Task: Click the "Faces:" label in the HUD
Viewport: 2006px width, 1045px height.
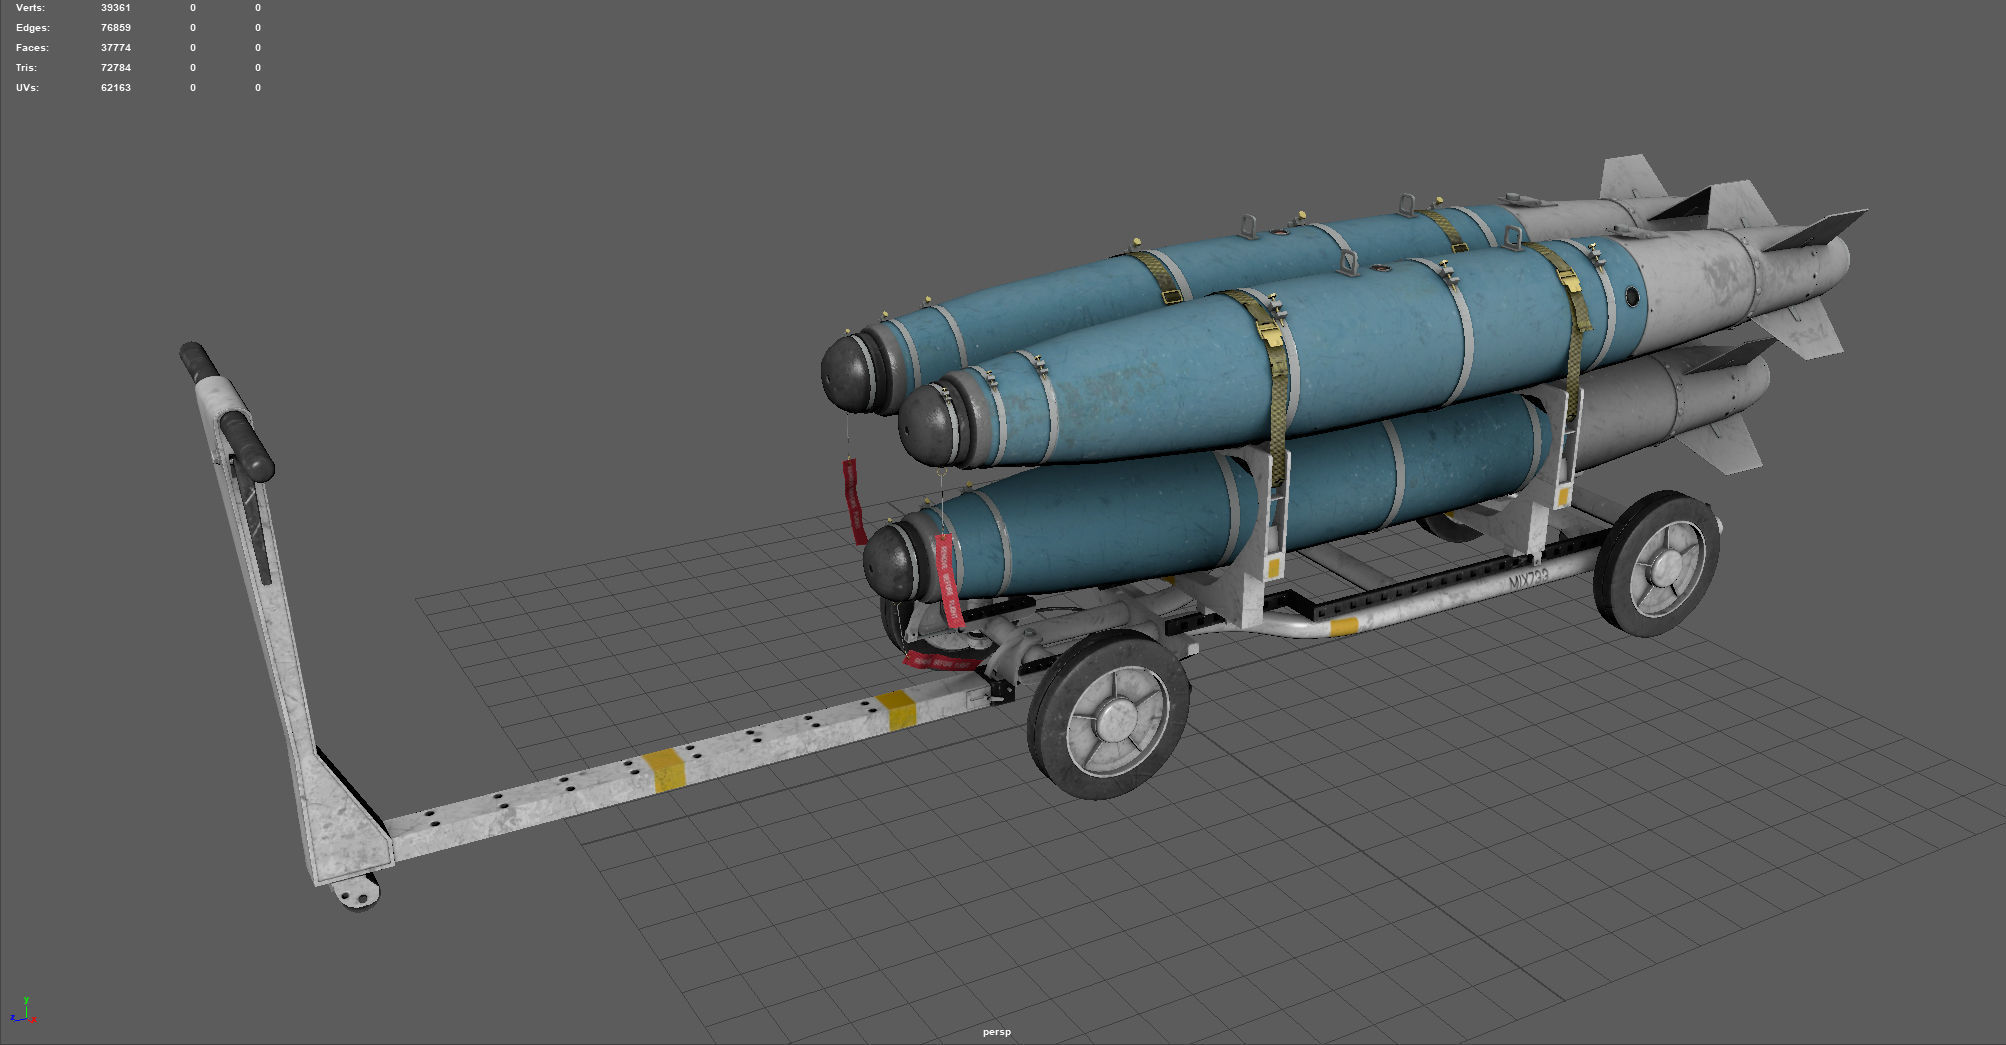Action: coord(32,48)
